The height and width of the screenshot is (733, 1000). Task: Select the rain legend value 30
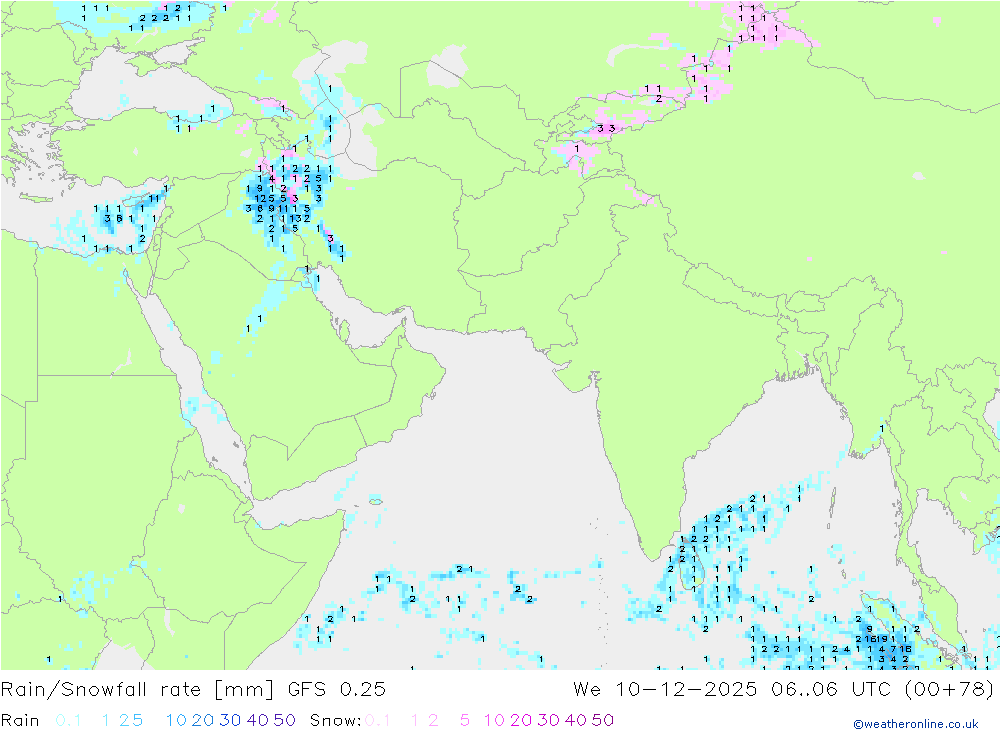point(230,720)
